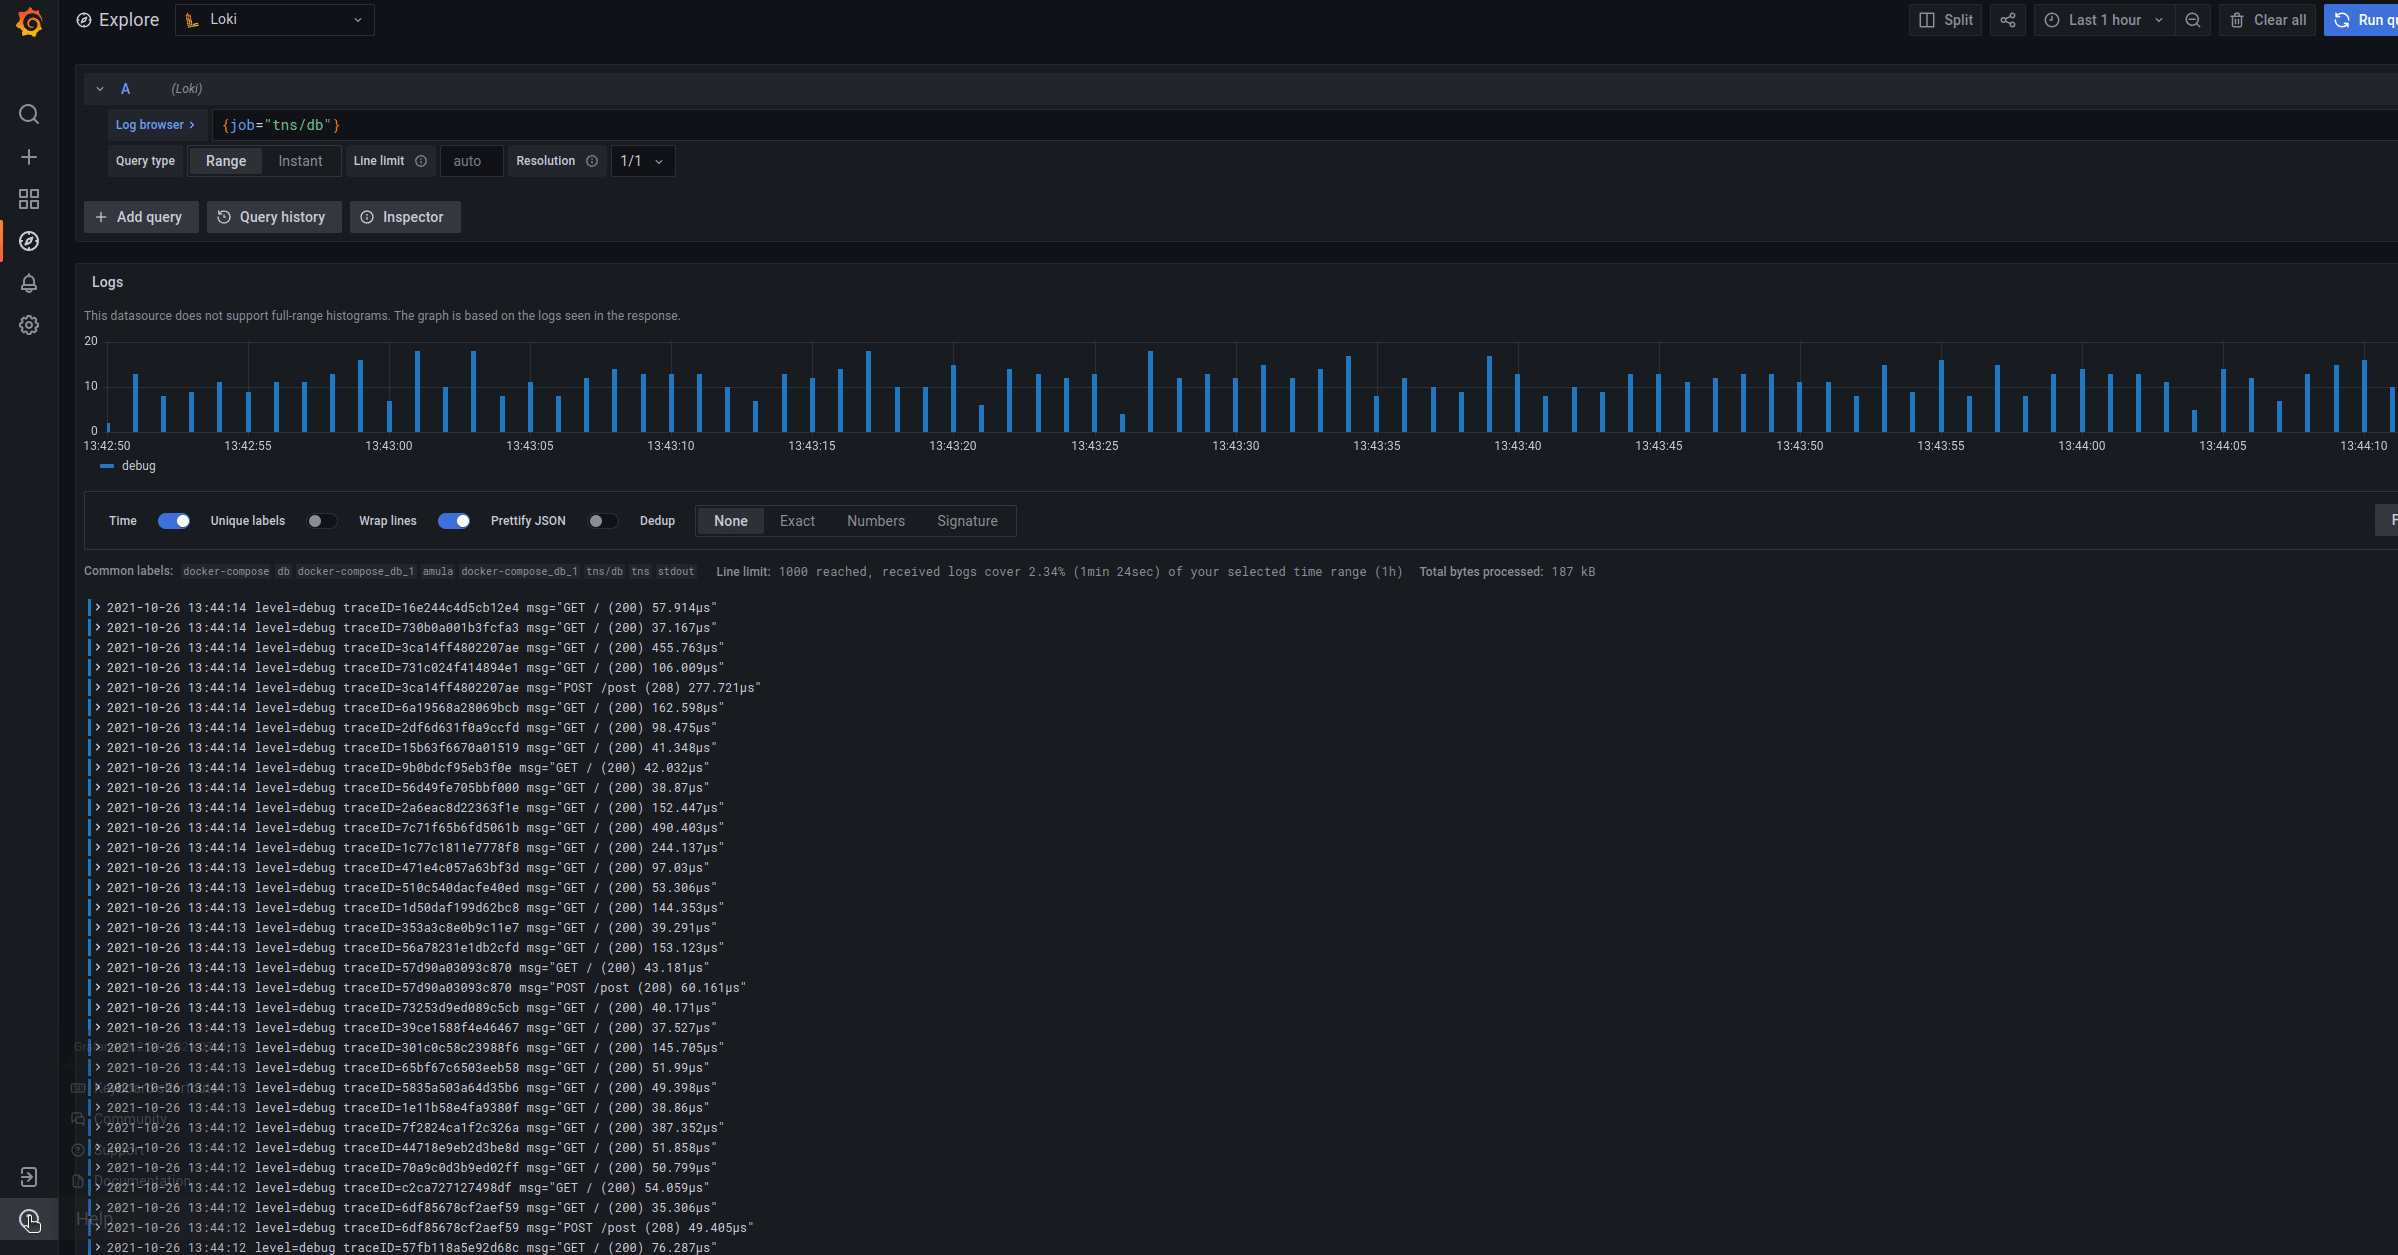Click the Split button

click(1945, 20)
